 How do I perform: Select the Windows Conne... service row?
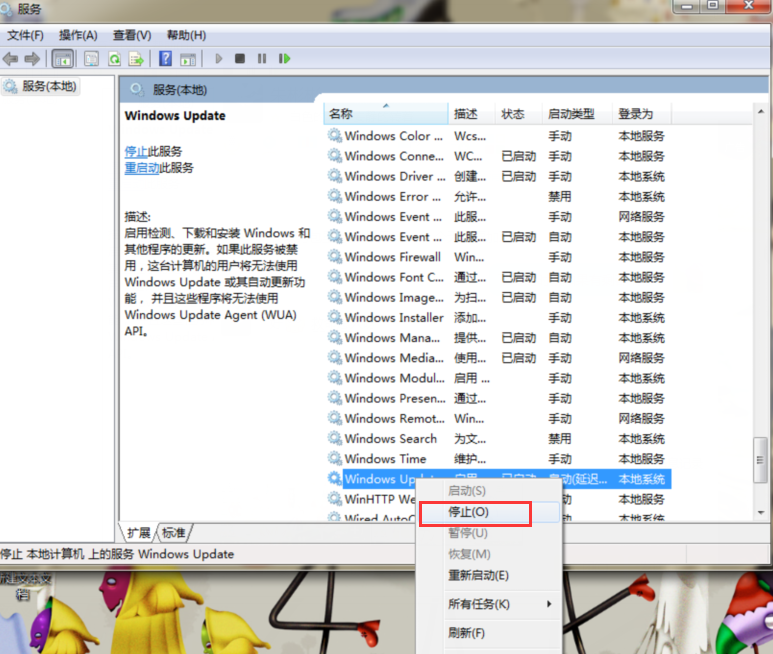pyautogui.click(x=497, y=156)
